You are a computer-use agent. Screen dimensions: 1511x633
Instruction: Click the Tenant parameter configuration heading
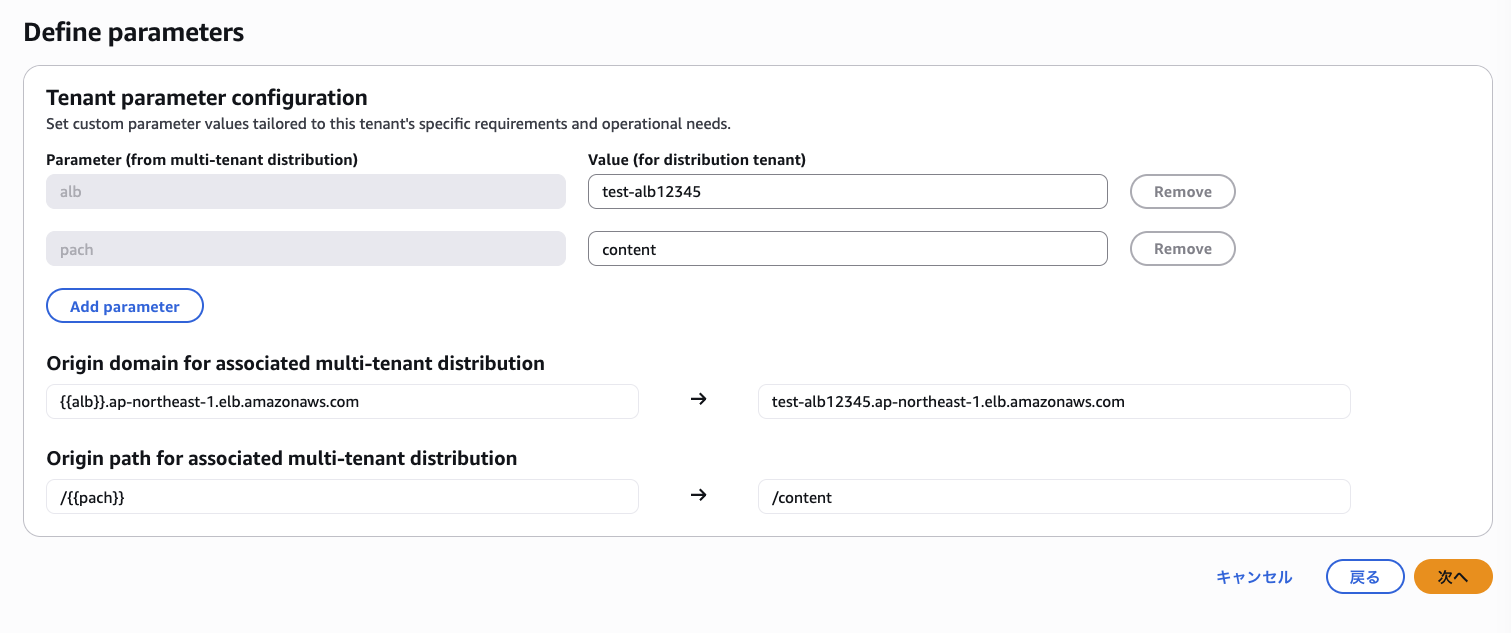(207, 98)
